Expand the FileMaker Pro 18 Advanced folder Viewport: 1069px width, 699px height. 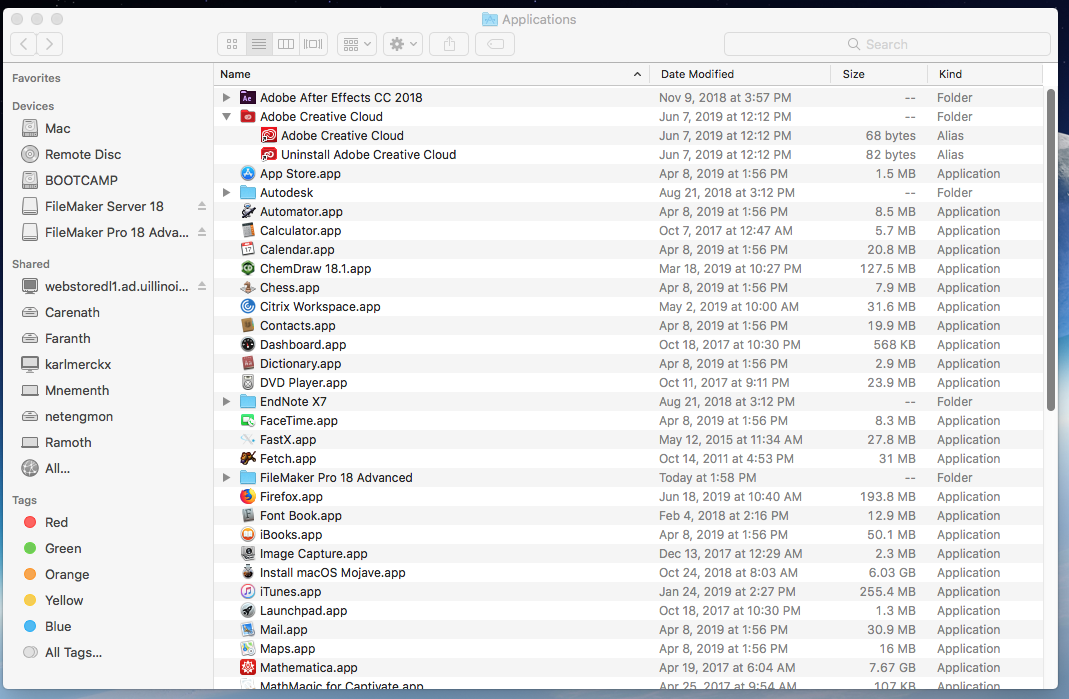tap(226, 478)
